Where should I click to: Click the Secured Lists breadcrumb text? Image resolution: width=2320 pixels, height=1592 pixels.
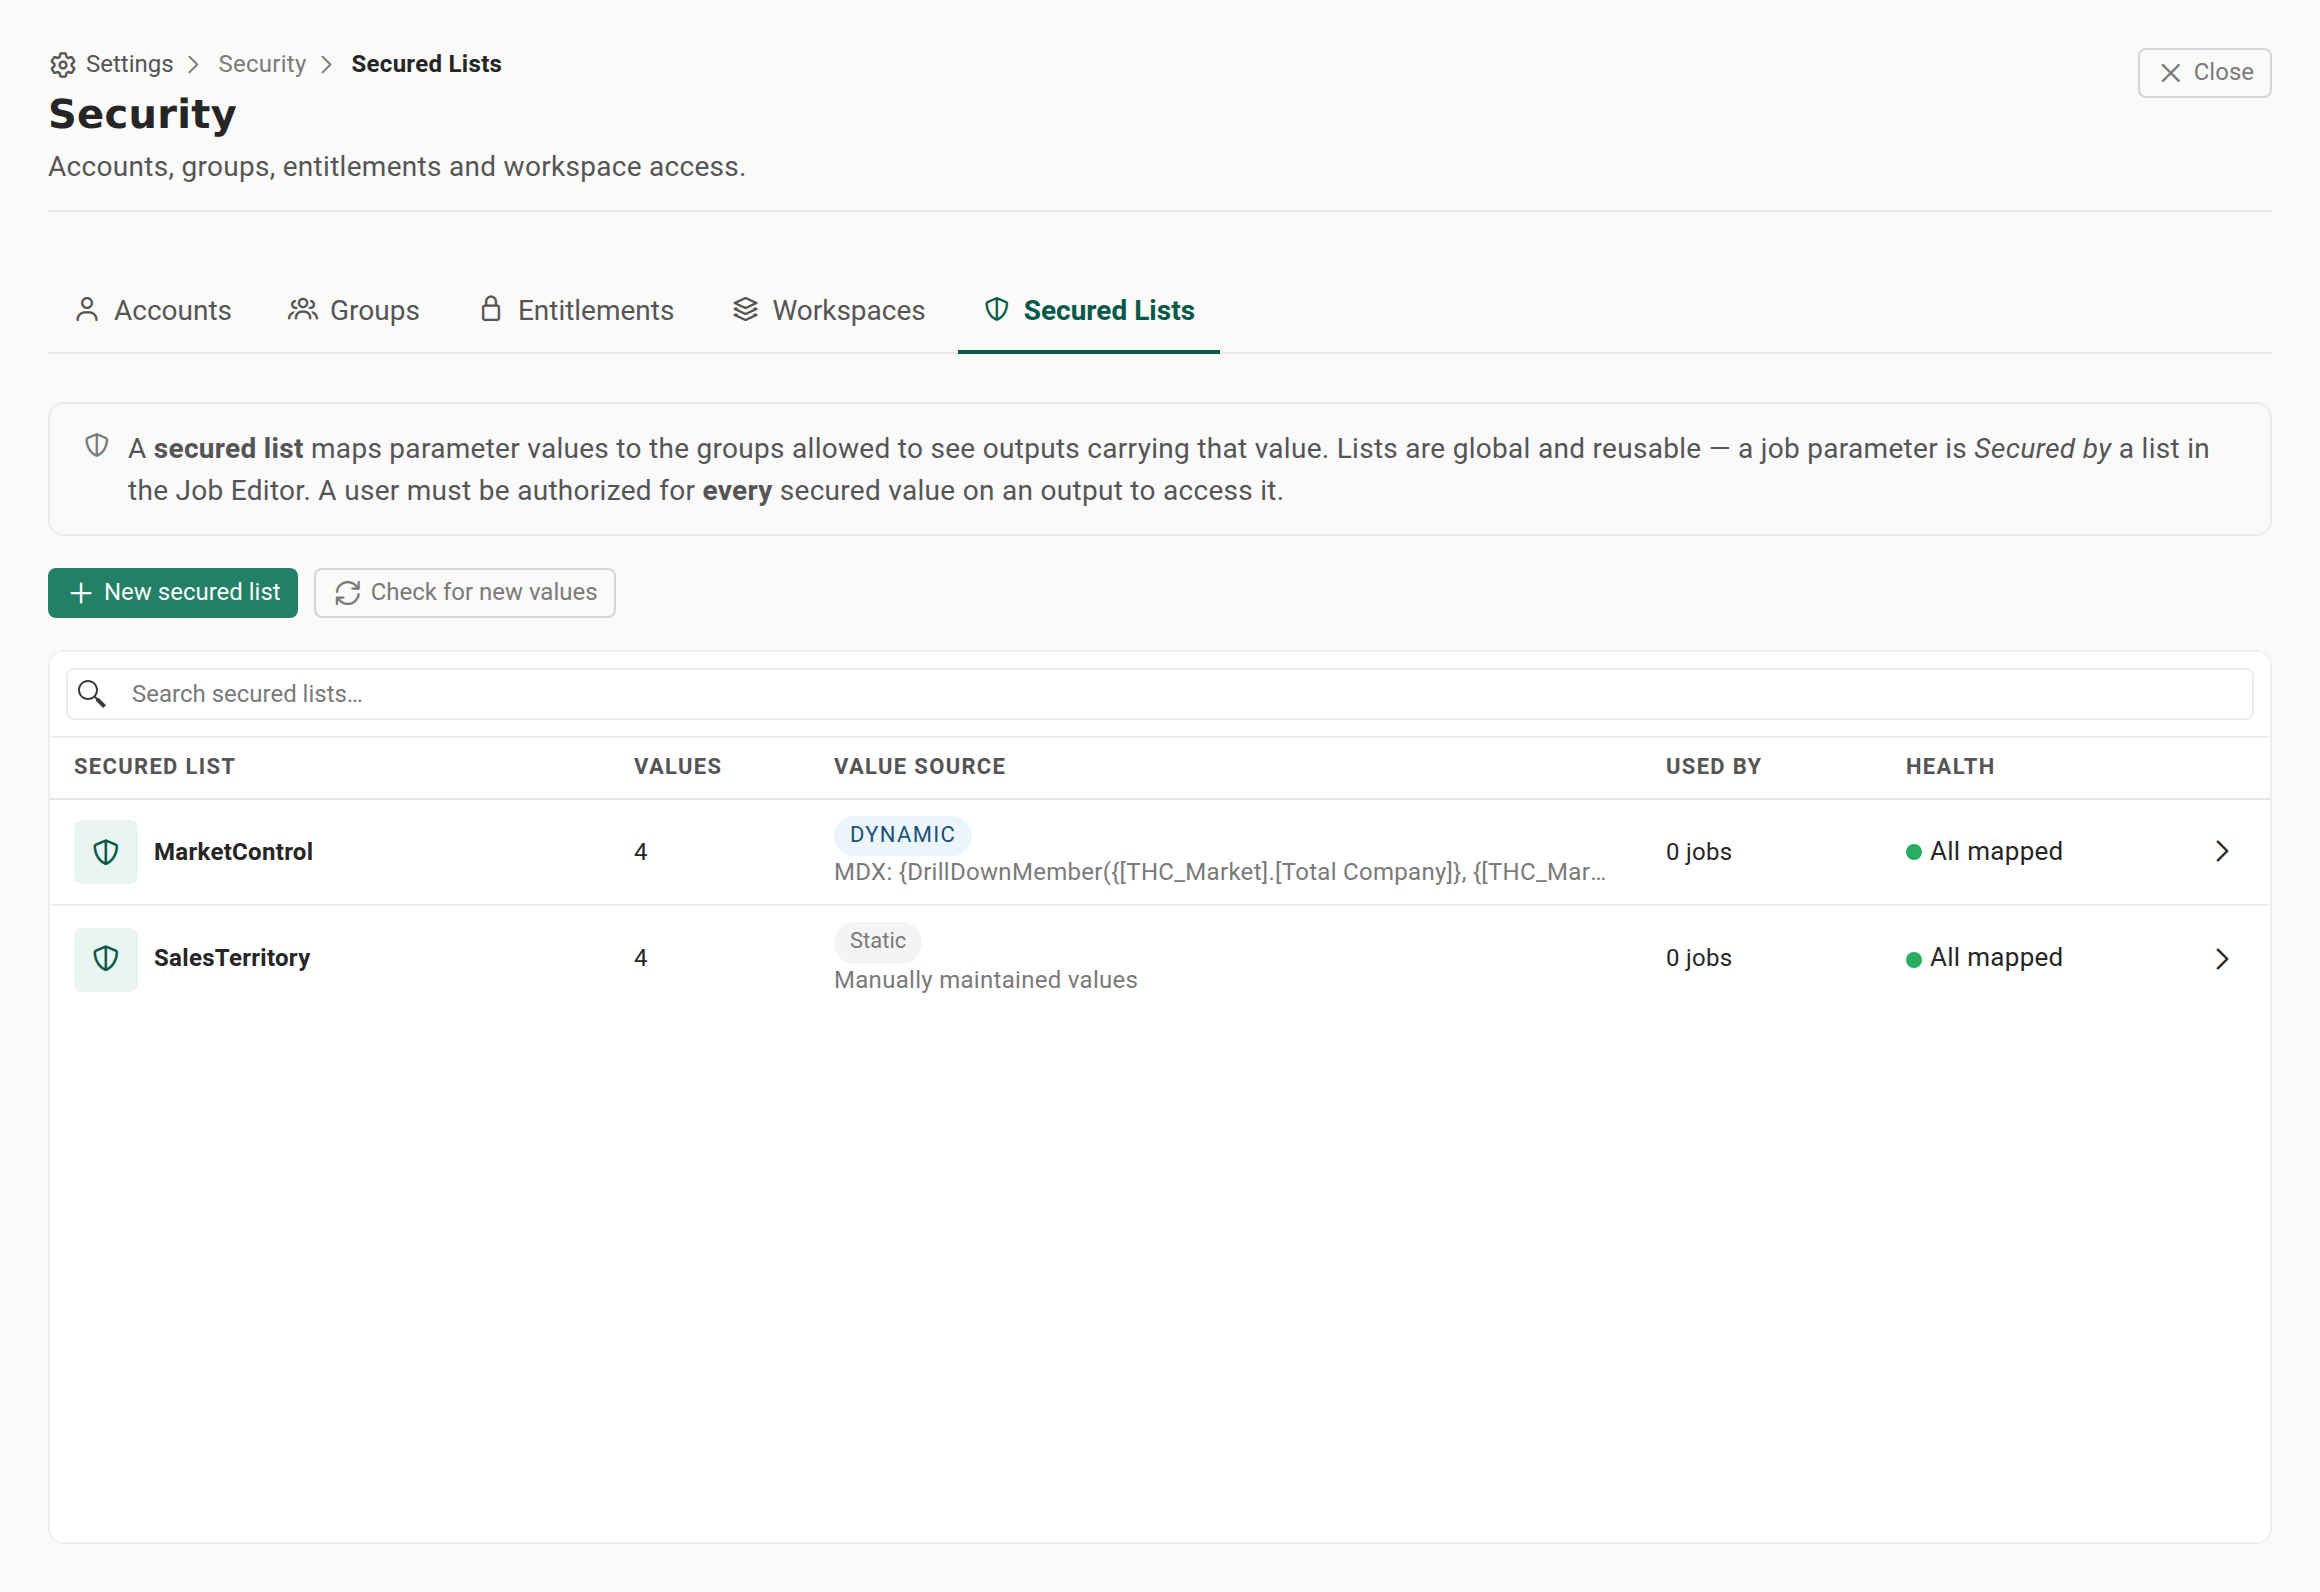click(x=426, y=64)
